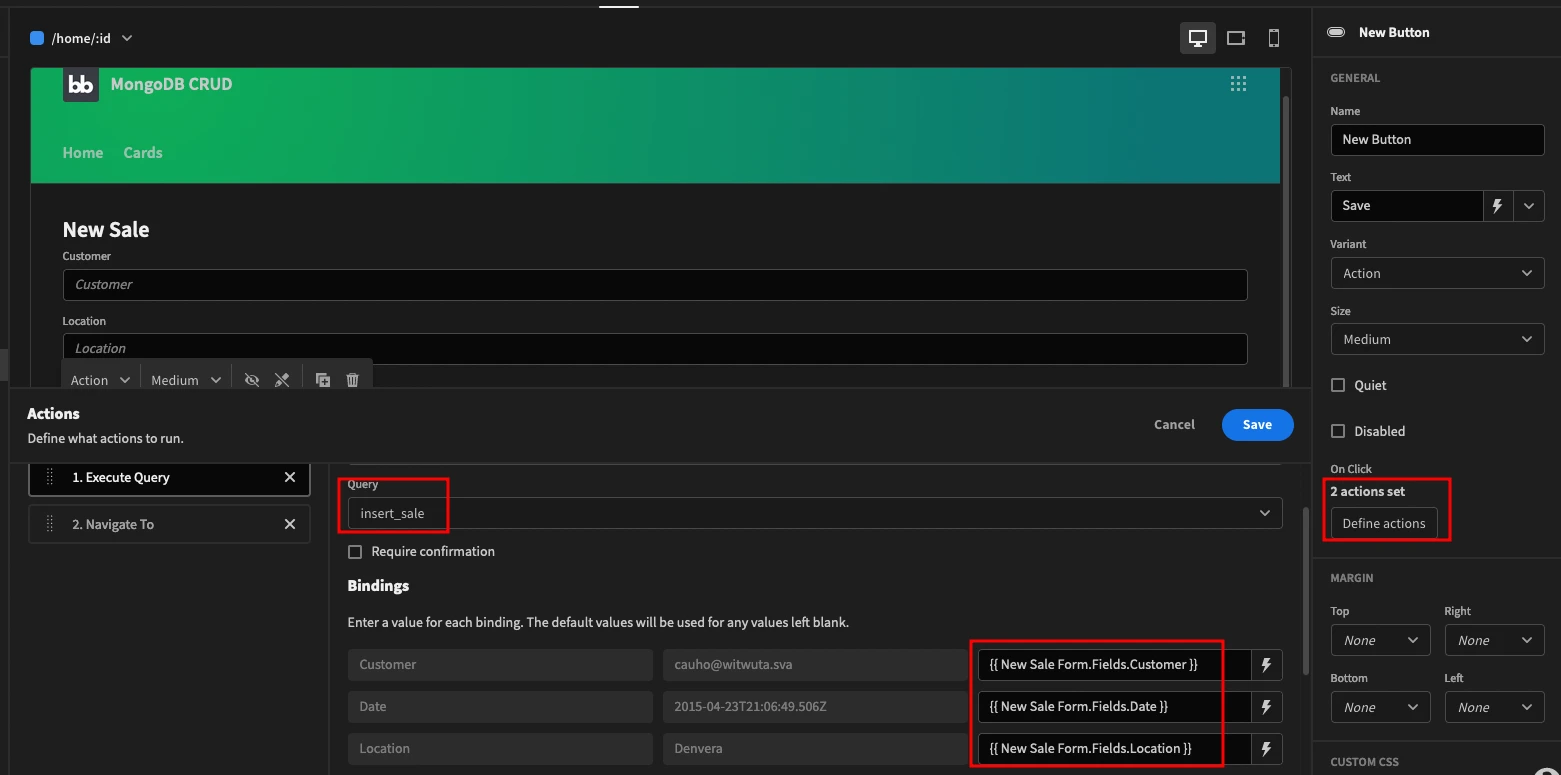Click the Customer binding value field
1561x775 pixels.
point(1114,664)
